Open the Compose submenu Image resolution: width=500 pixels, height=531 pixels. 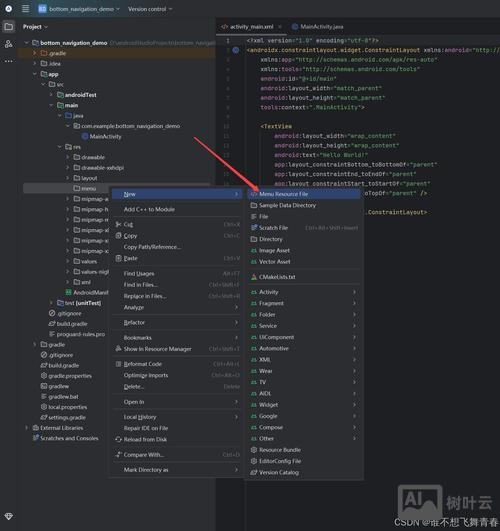304,427
